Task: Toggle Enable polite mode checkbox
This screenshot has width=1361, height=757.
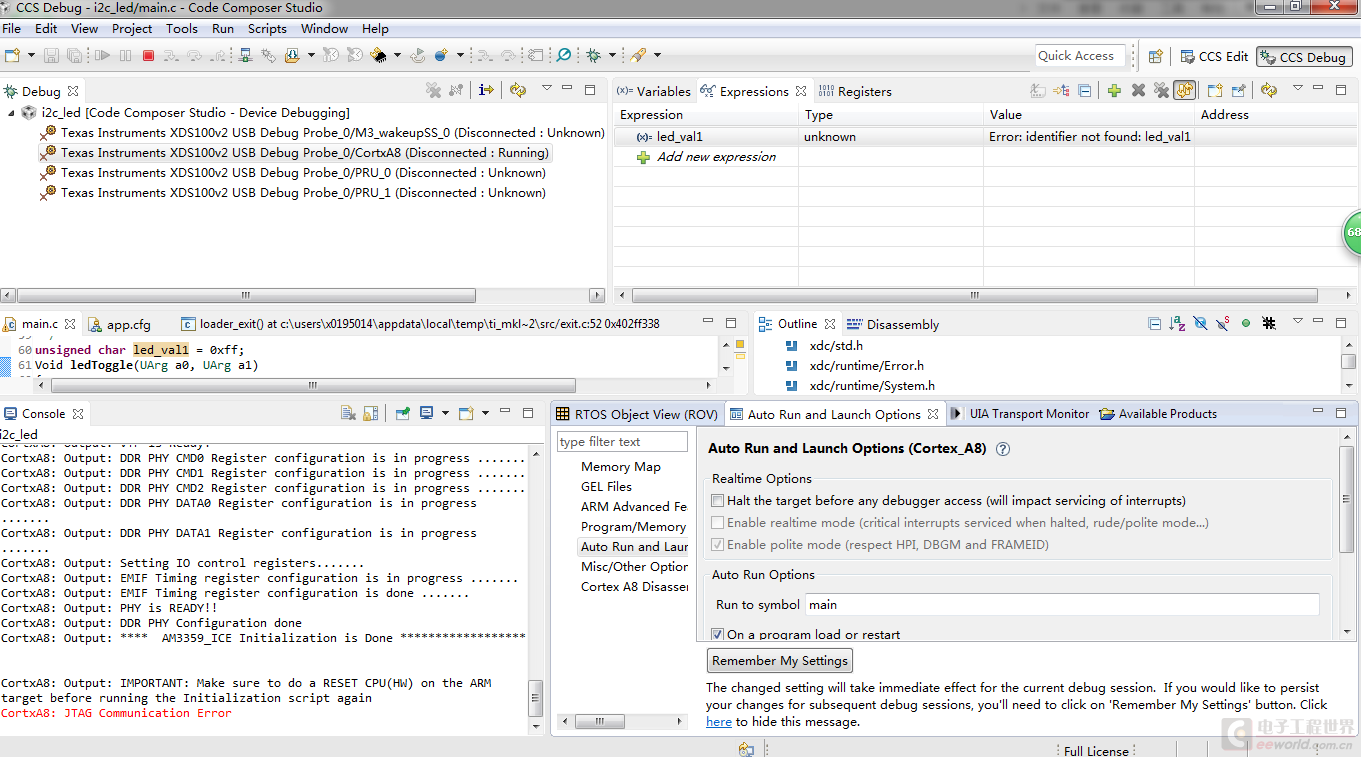Action: pyautogui.click(x=718, y=545)
